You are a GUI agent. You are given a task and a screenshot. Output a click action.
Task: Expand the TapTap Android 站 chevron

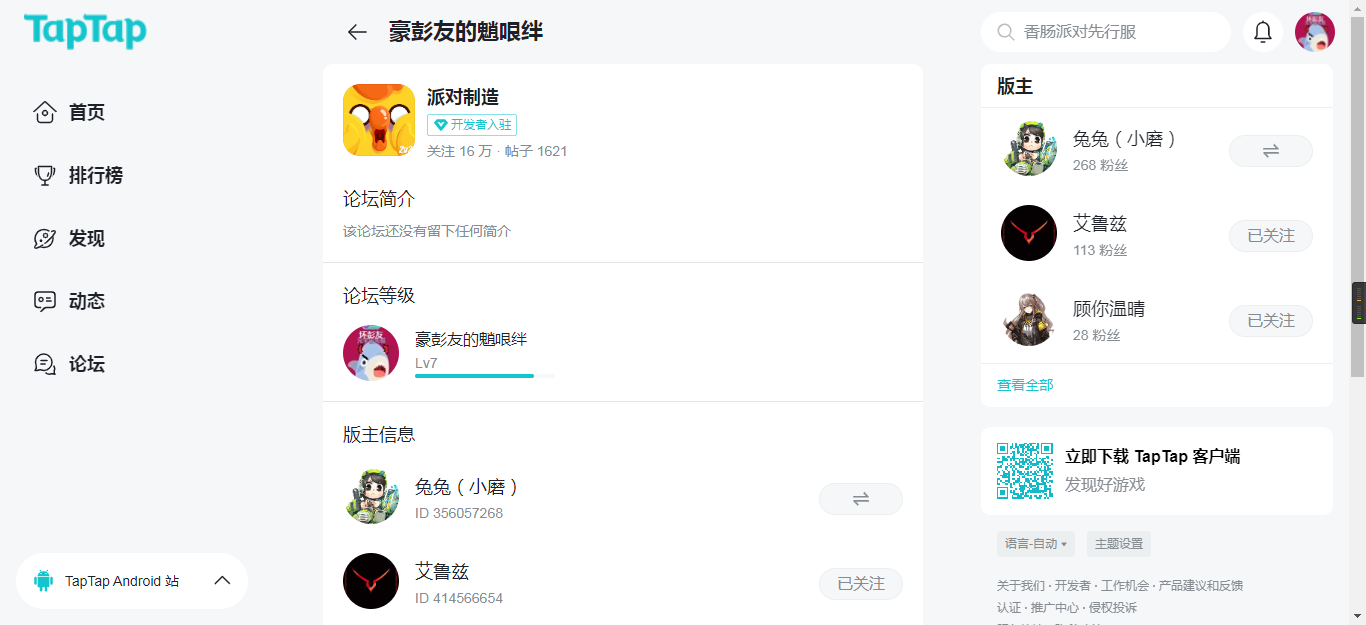(222, 581)
